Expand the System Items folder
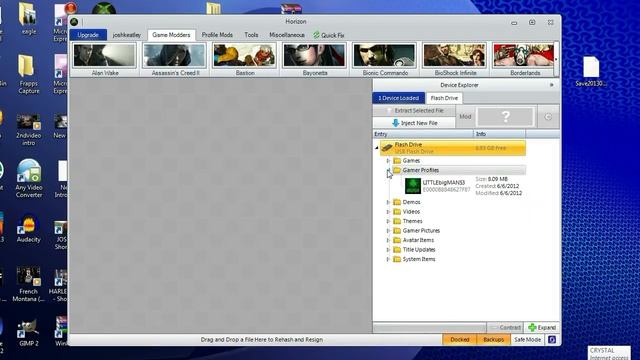 click(388, 259)
